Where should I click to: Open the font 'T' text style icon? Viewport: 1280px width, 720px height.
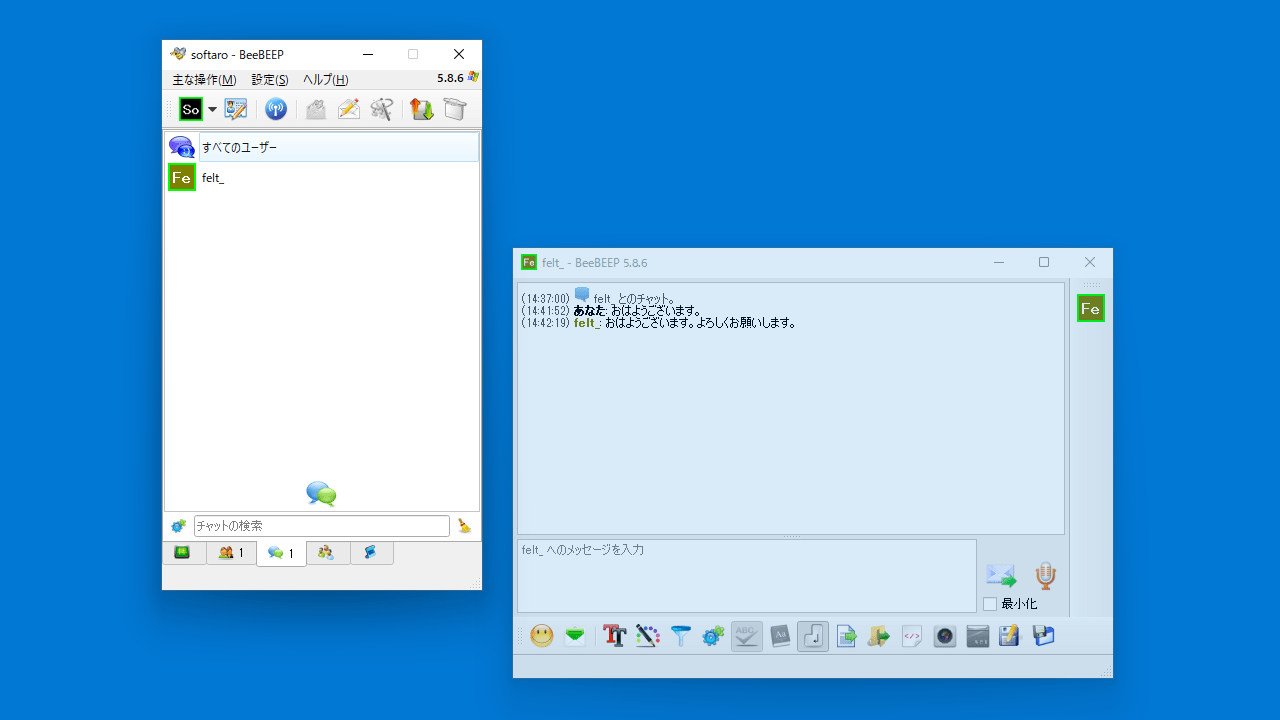pyautogui.click(x=615, y=636)
